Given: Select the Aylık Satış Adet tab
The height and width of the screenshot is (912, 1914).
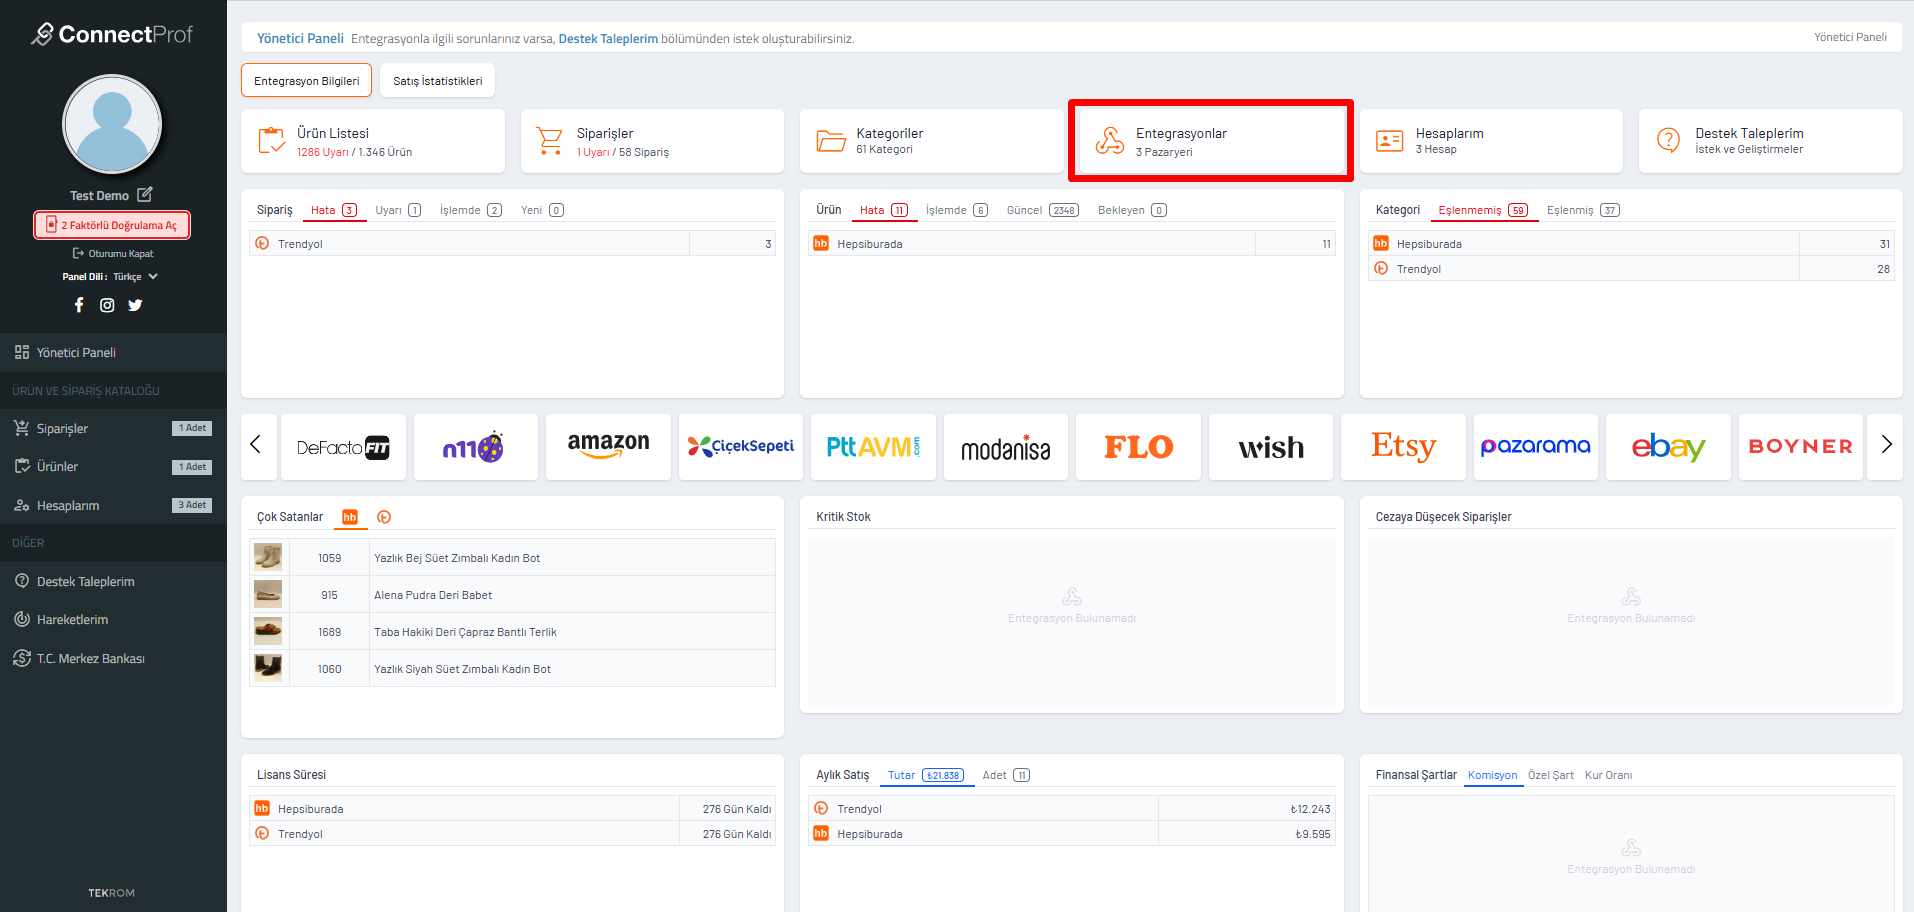Looking at the screenshot, I should 1006,775.
